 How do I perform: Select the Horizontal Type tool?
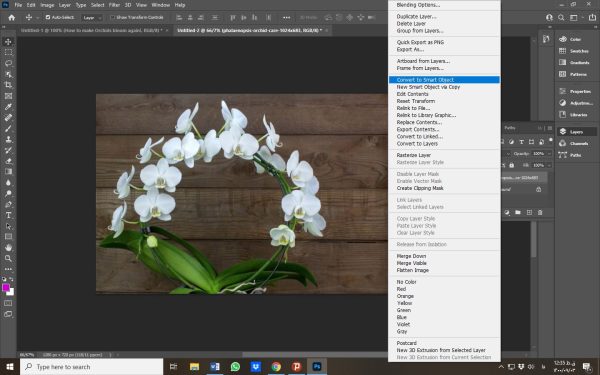[x=8, y=215]
